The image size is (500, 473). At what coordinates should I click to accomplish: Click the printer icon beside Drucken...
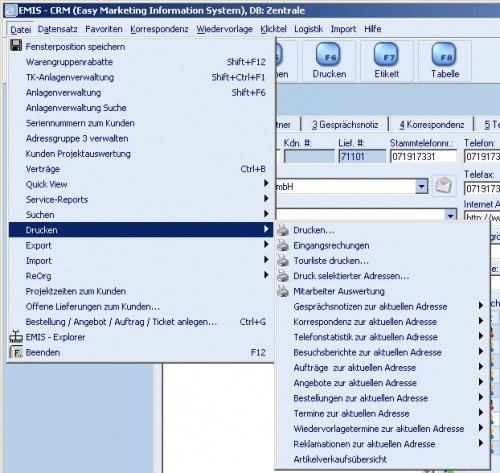(x=283, y=230)
